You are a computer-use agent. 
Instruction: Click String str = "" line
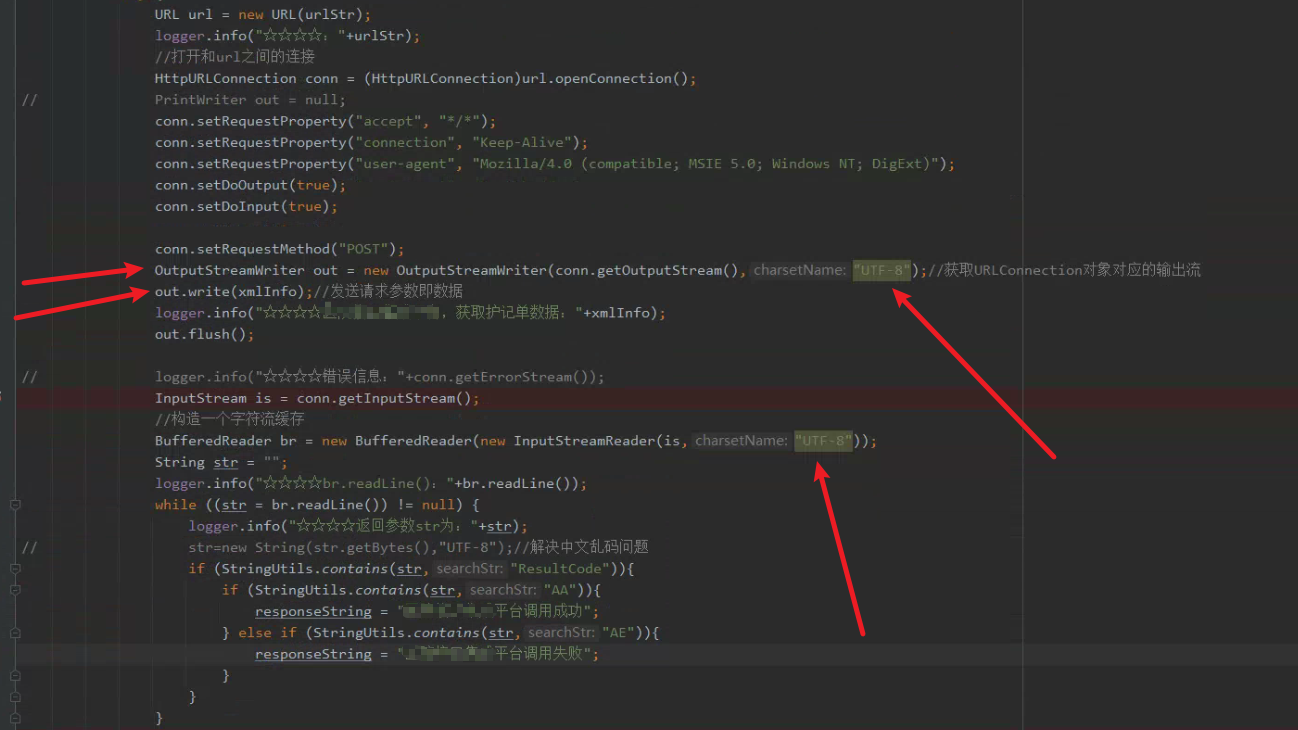[x=221, y=462]
